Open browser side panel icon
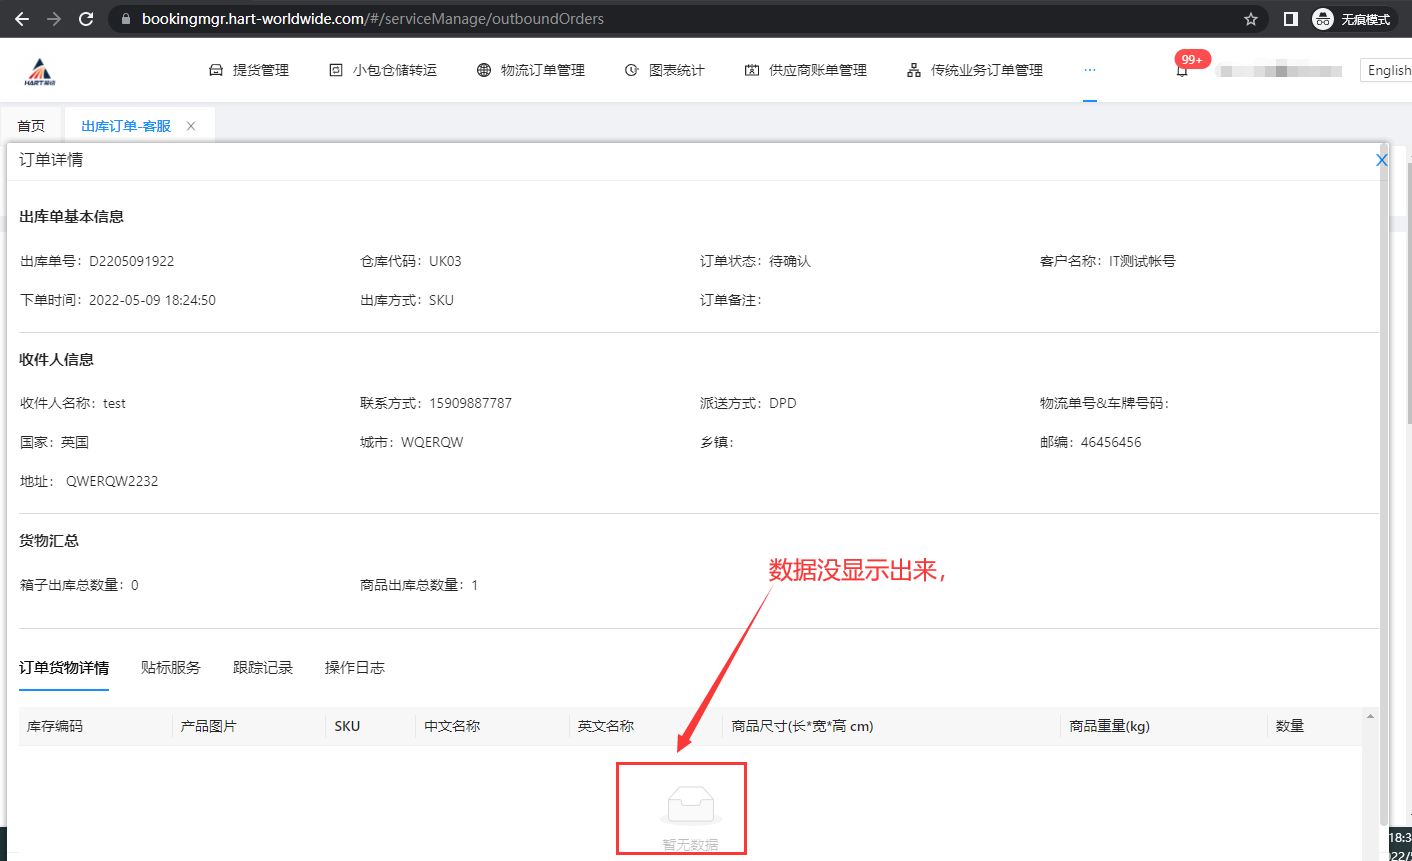This screenshot has width=1412, height=861. (x=1290, y=19)
